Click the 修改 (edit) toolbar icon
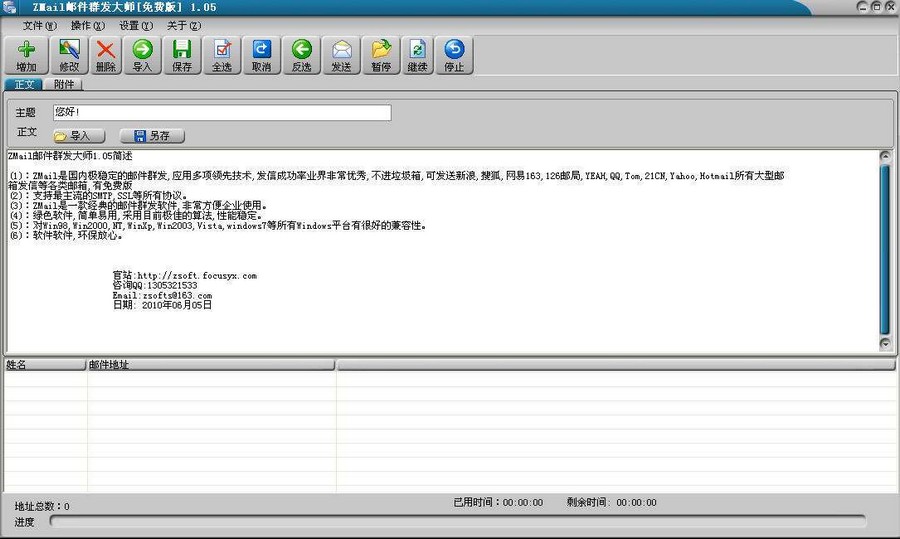The height and width of the screenshot is (539, 900). pyautogui.click(x=69, y=55)
